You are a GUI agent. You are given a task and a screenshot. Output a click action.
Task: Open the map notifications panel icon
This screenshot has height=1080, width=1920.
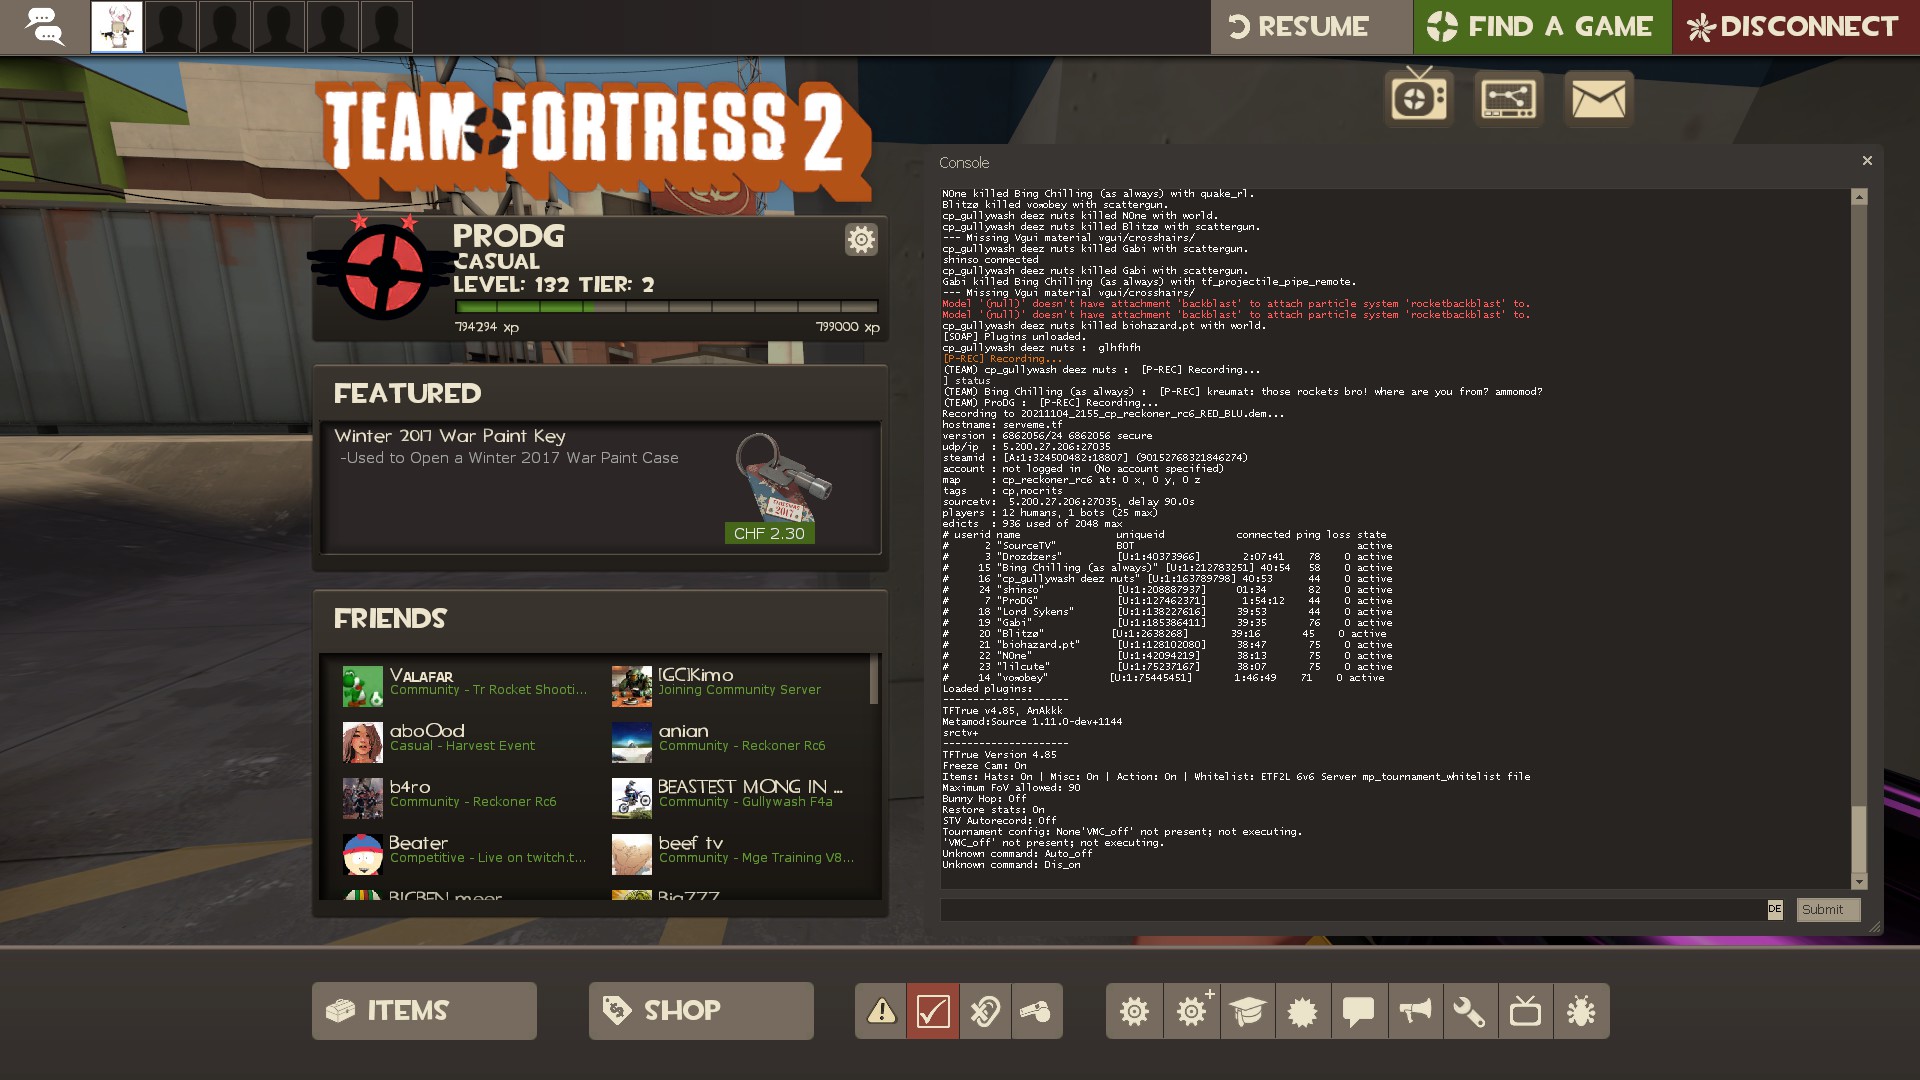point(1508,98)
